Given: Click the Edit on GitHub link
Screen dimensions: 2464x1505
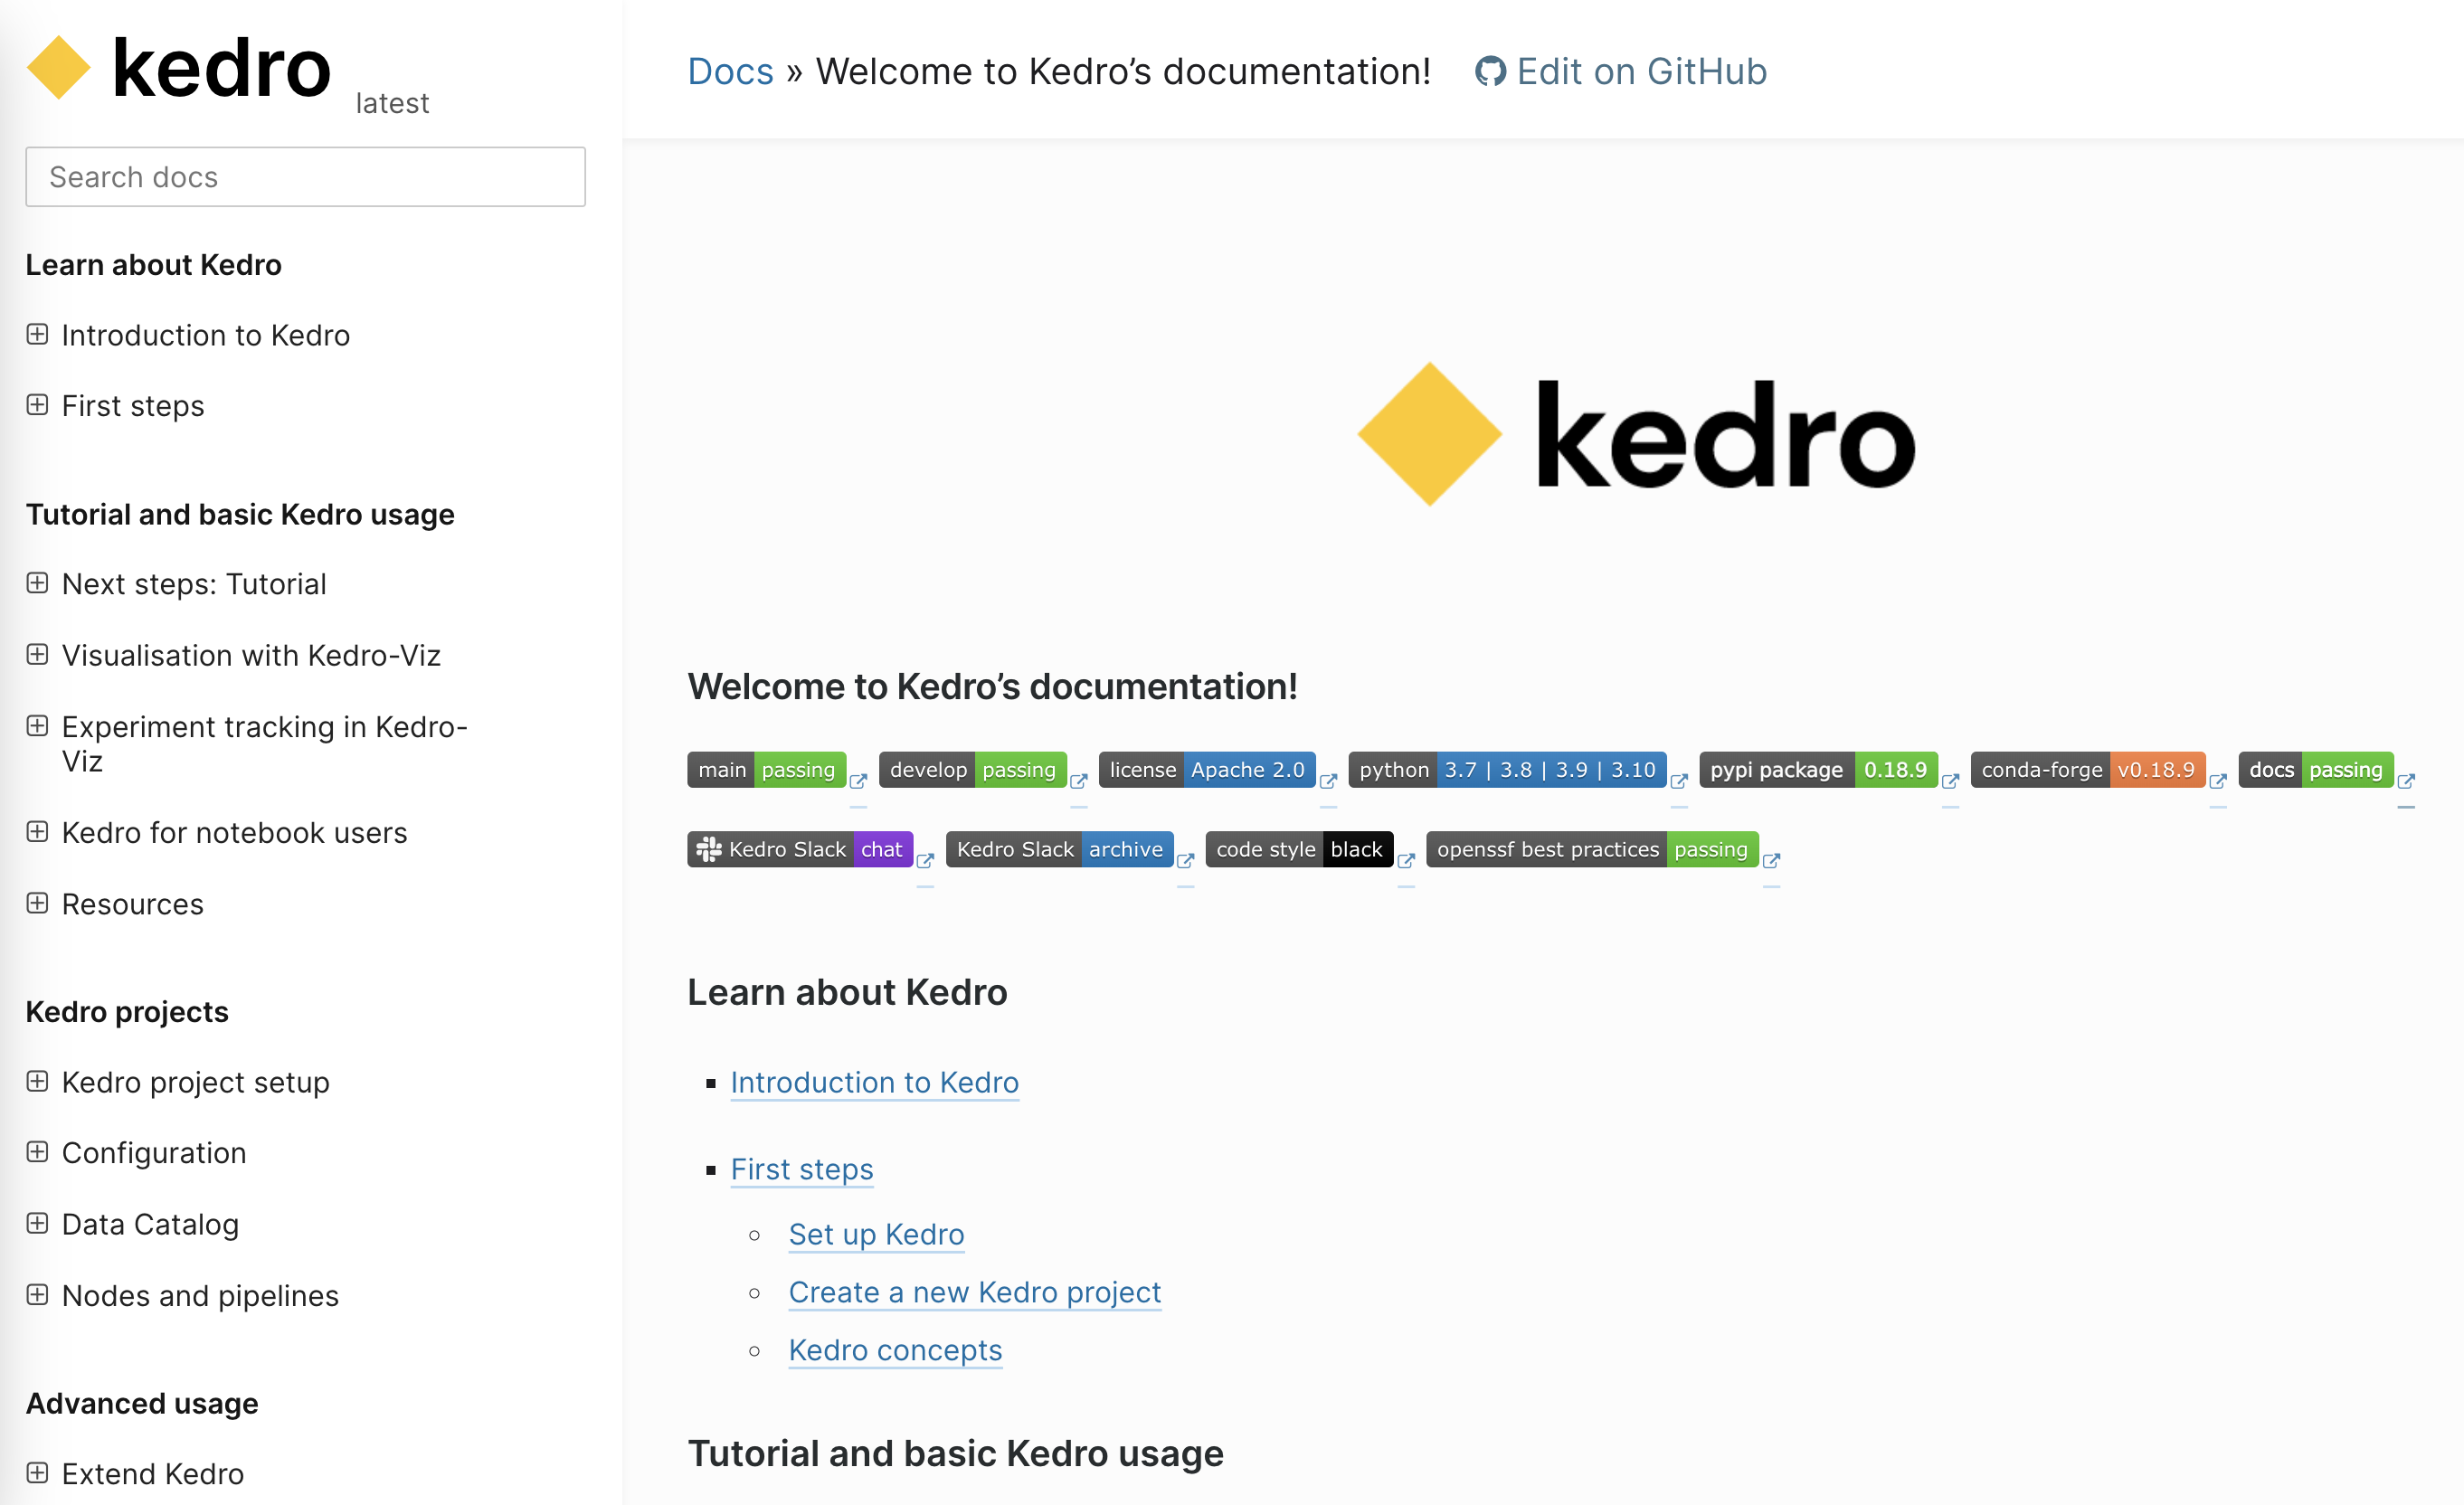Looking at the screenshot, I should click(1641, 71).
